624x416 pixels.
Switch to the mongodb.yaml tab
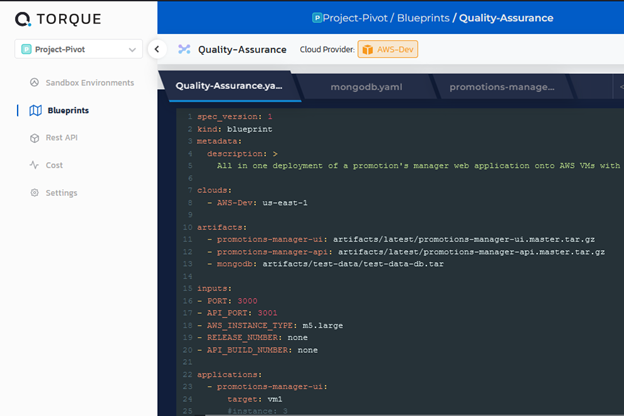[366, 87]
